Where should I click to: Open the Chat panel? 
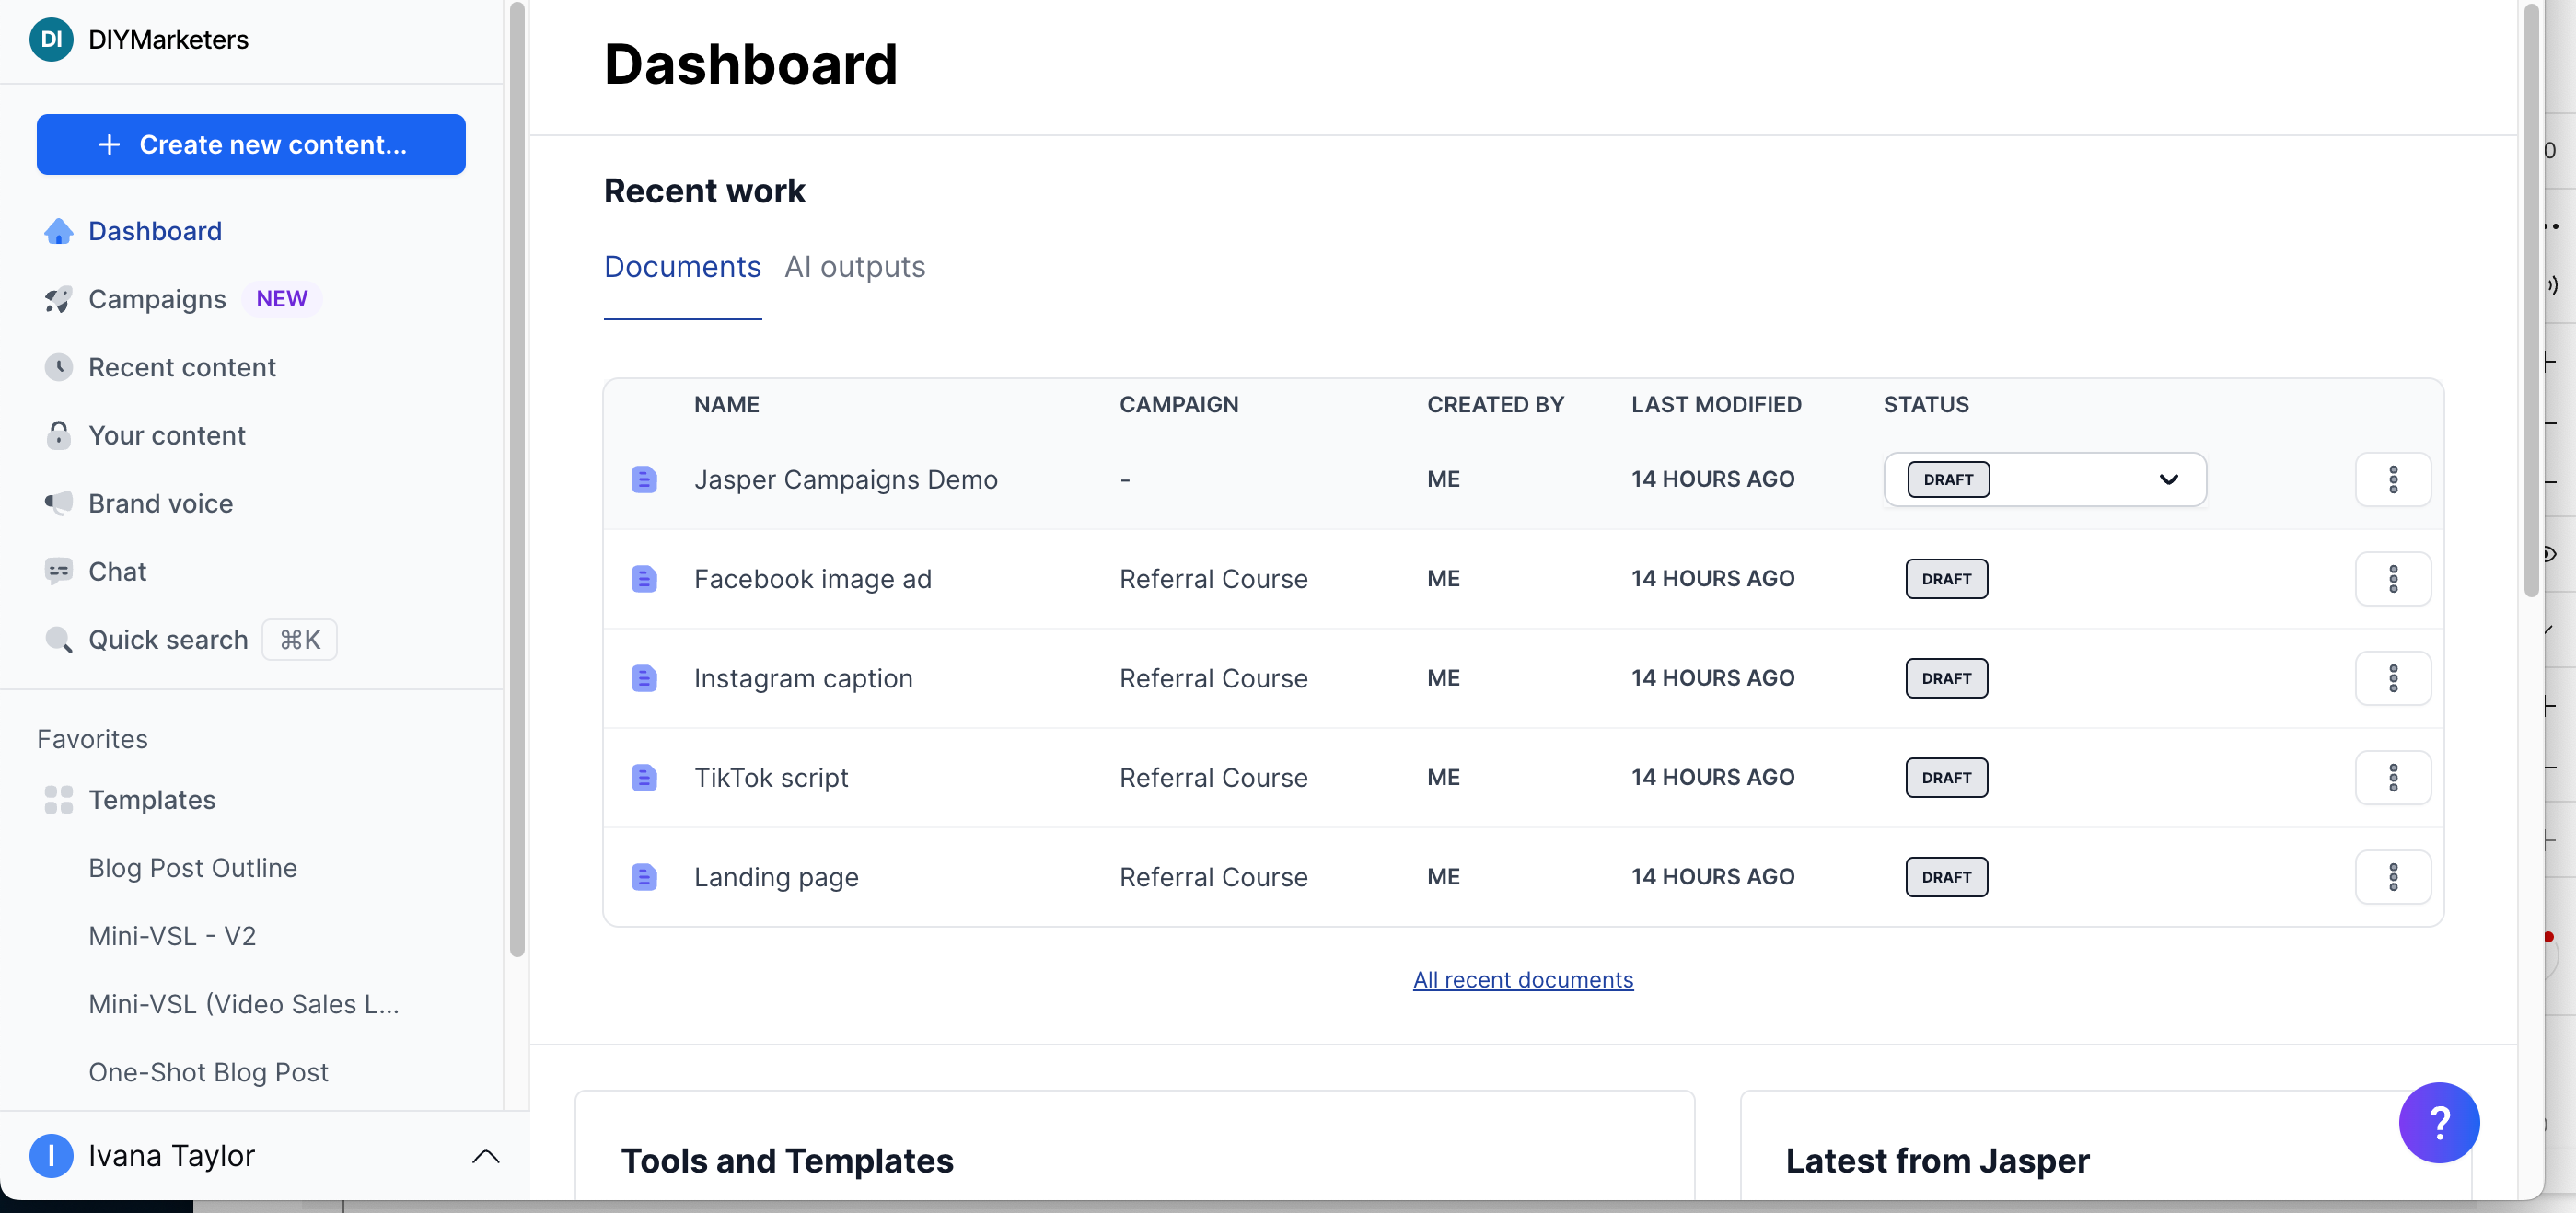(117, 571)
